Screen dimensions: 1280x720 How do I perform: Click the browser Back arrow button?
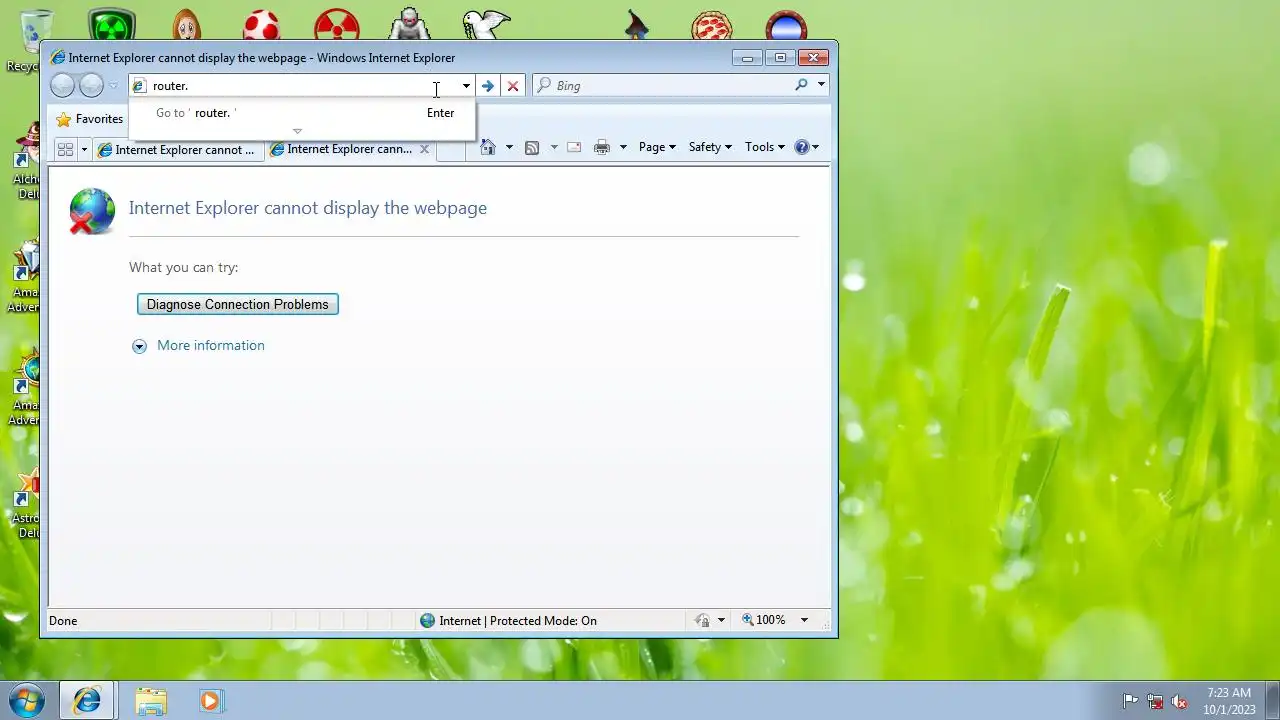[62, 86]
